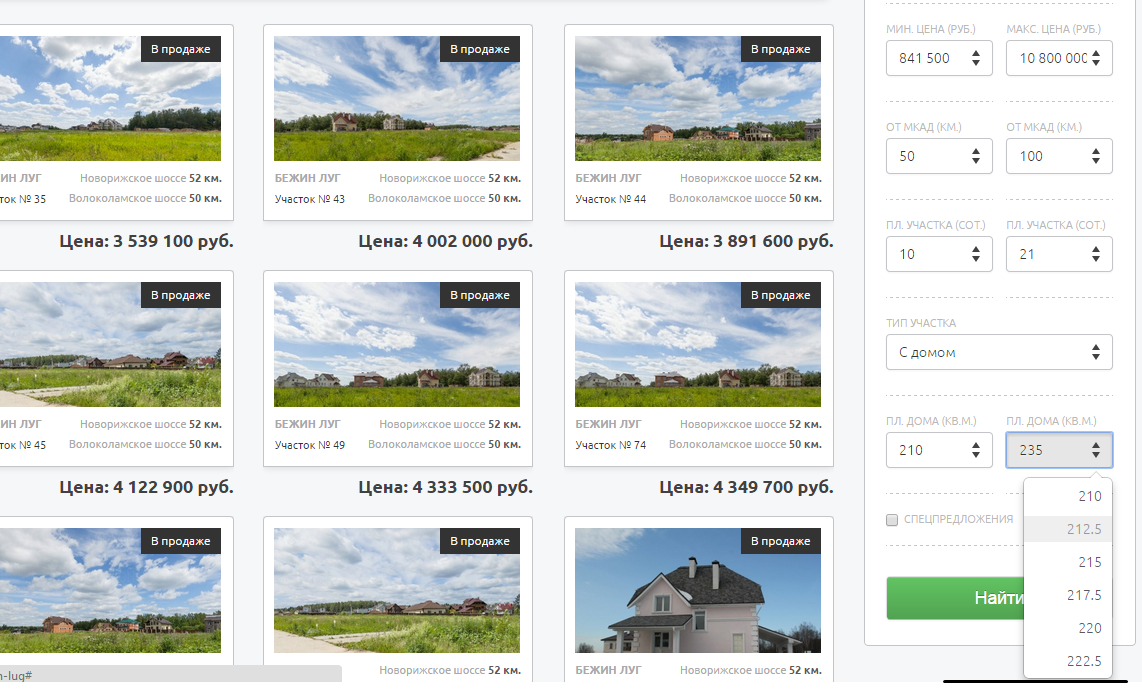Expand the maximum MKAD distance 100 selector
This screenshot has width=1142, height=692.
1059,156
